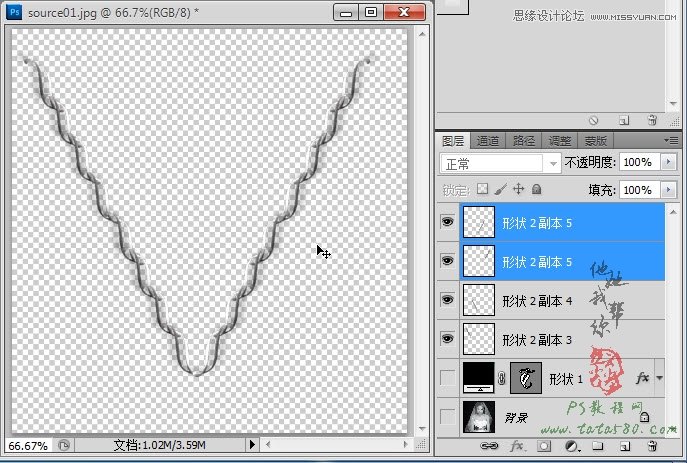Switch to the 蒙版 tab
687x463 pixels.
(x=595, y=141)
